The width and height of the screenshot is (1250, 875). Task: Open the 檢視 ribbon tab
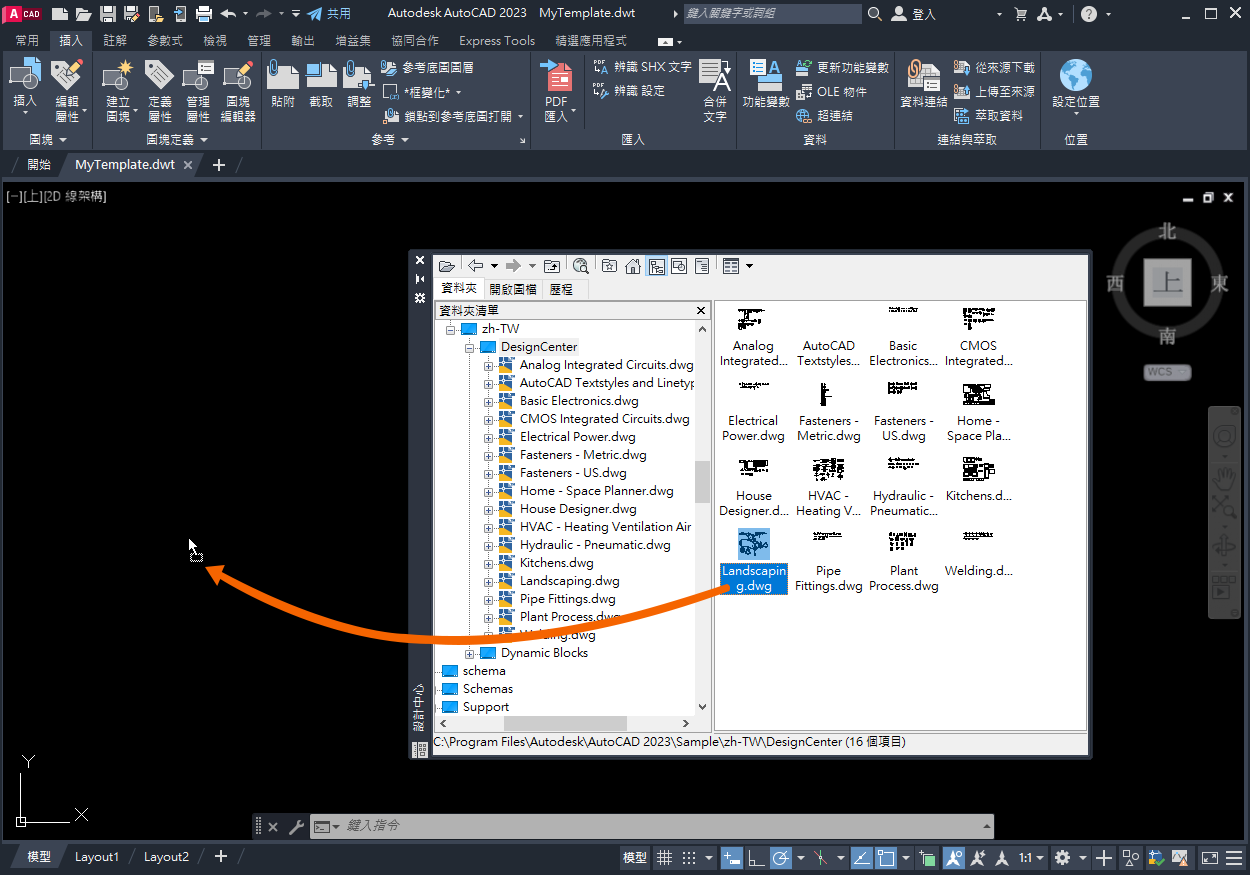click(215, 41)
